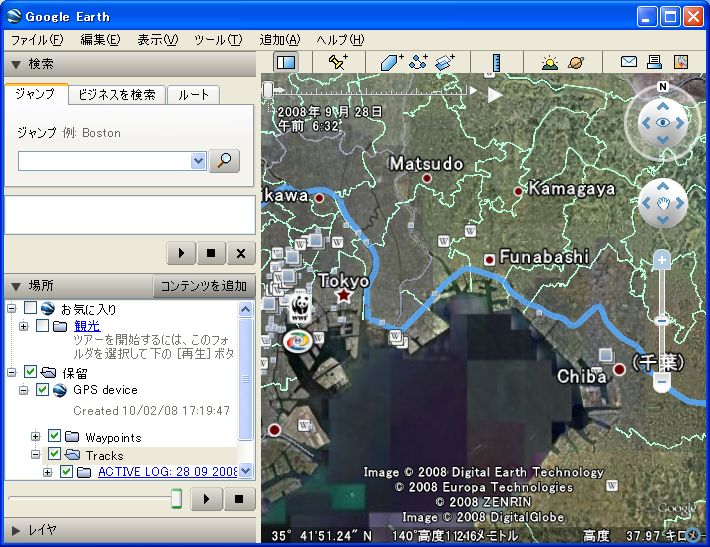This screenshot has height=547, width=710.
Task: Add a path from the toolbar
Action: 418,62
